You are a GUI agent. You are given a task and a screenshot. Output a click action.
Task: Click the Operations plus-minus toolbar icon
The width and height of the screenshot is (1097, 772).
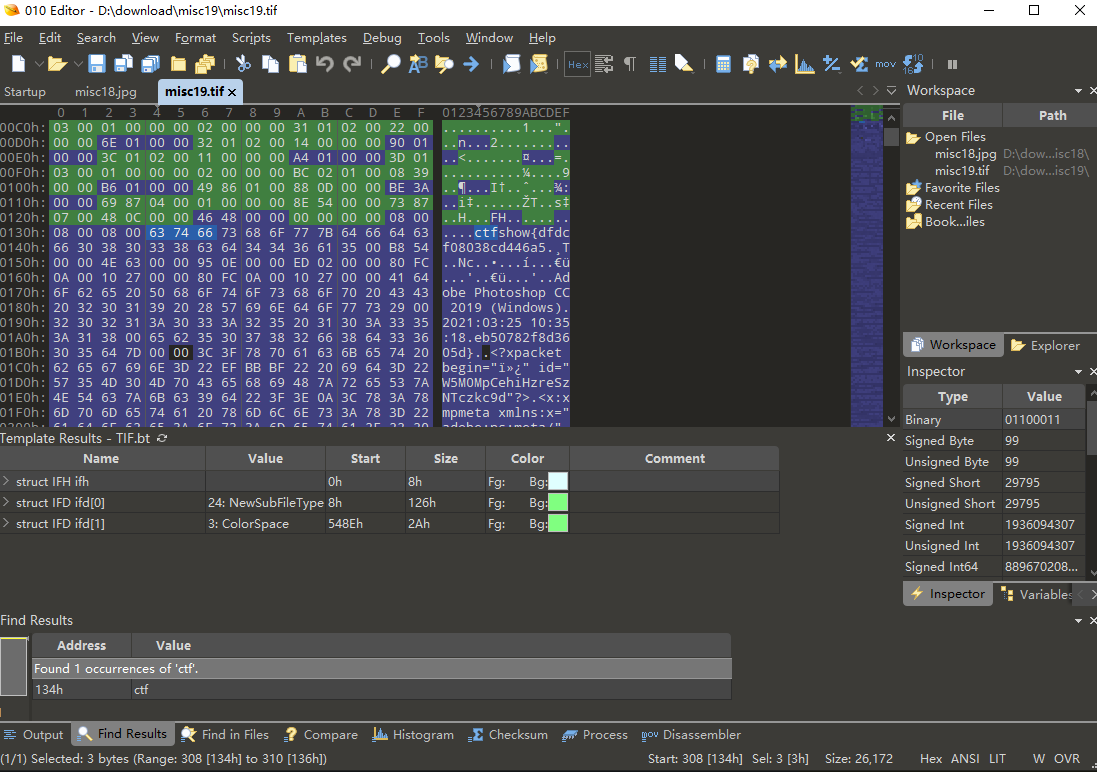tap(831, 64)
